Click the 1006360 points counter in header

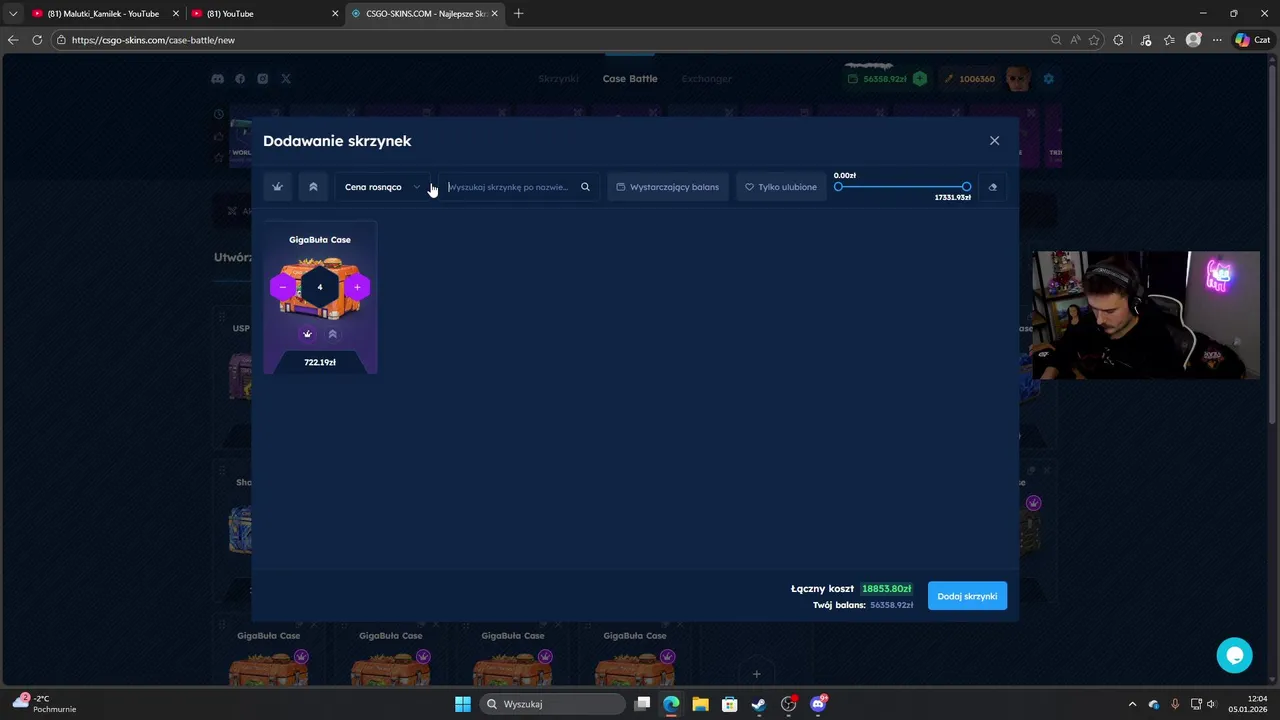click(x=977, y=79)
